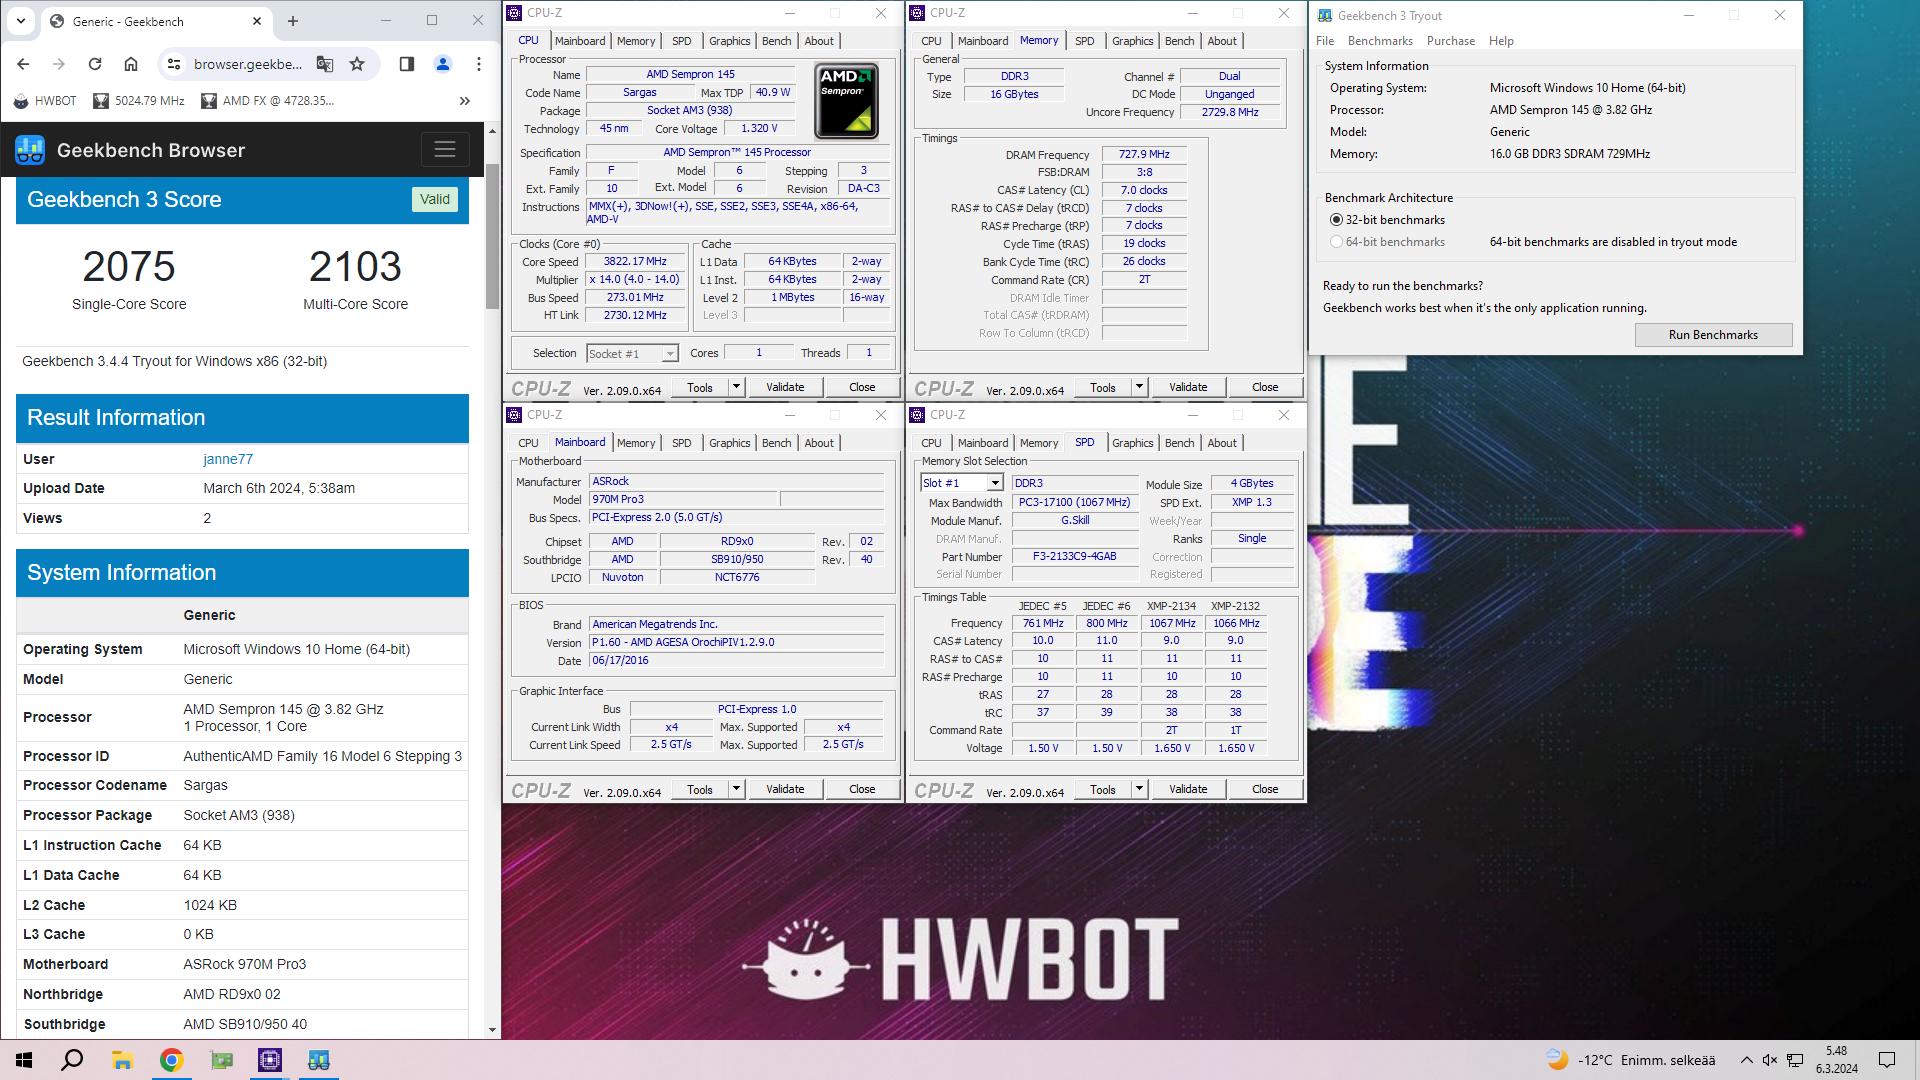Open Graphics tab in Memory window

point(1133,41)
